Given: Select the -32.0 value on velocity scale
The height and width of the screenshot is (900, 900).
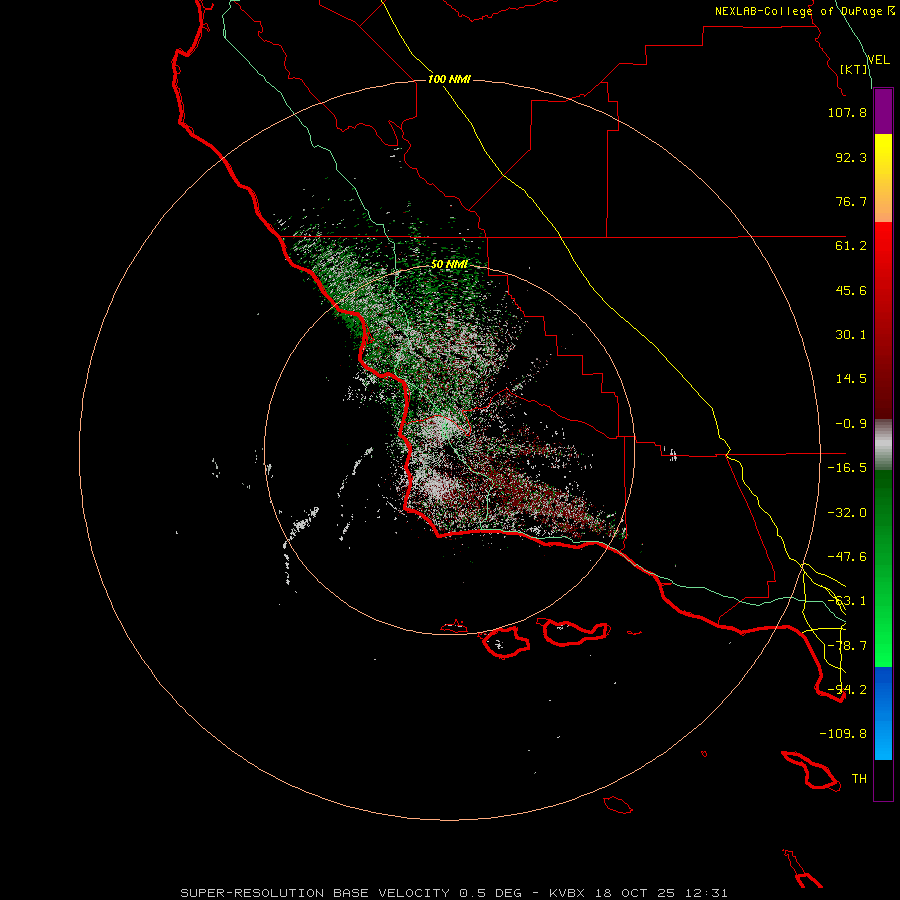Looking at the screenshot, I should point(847,513).
